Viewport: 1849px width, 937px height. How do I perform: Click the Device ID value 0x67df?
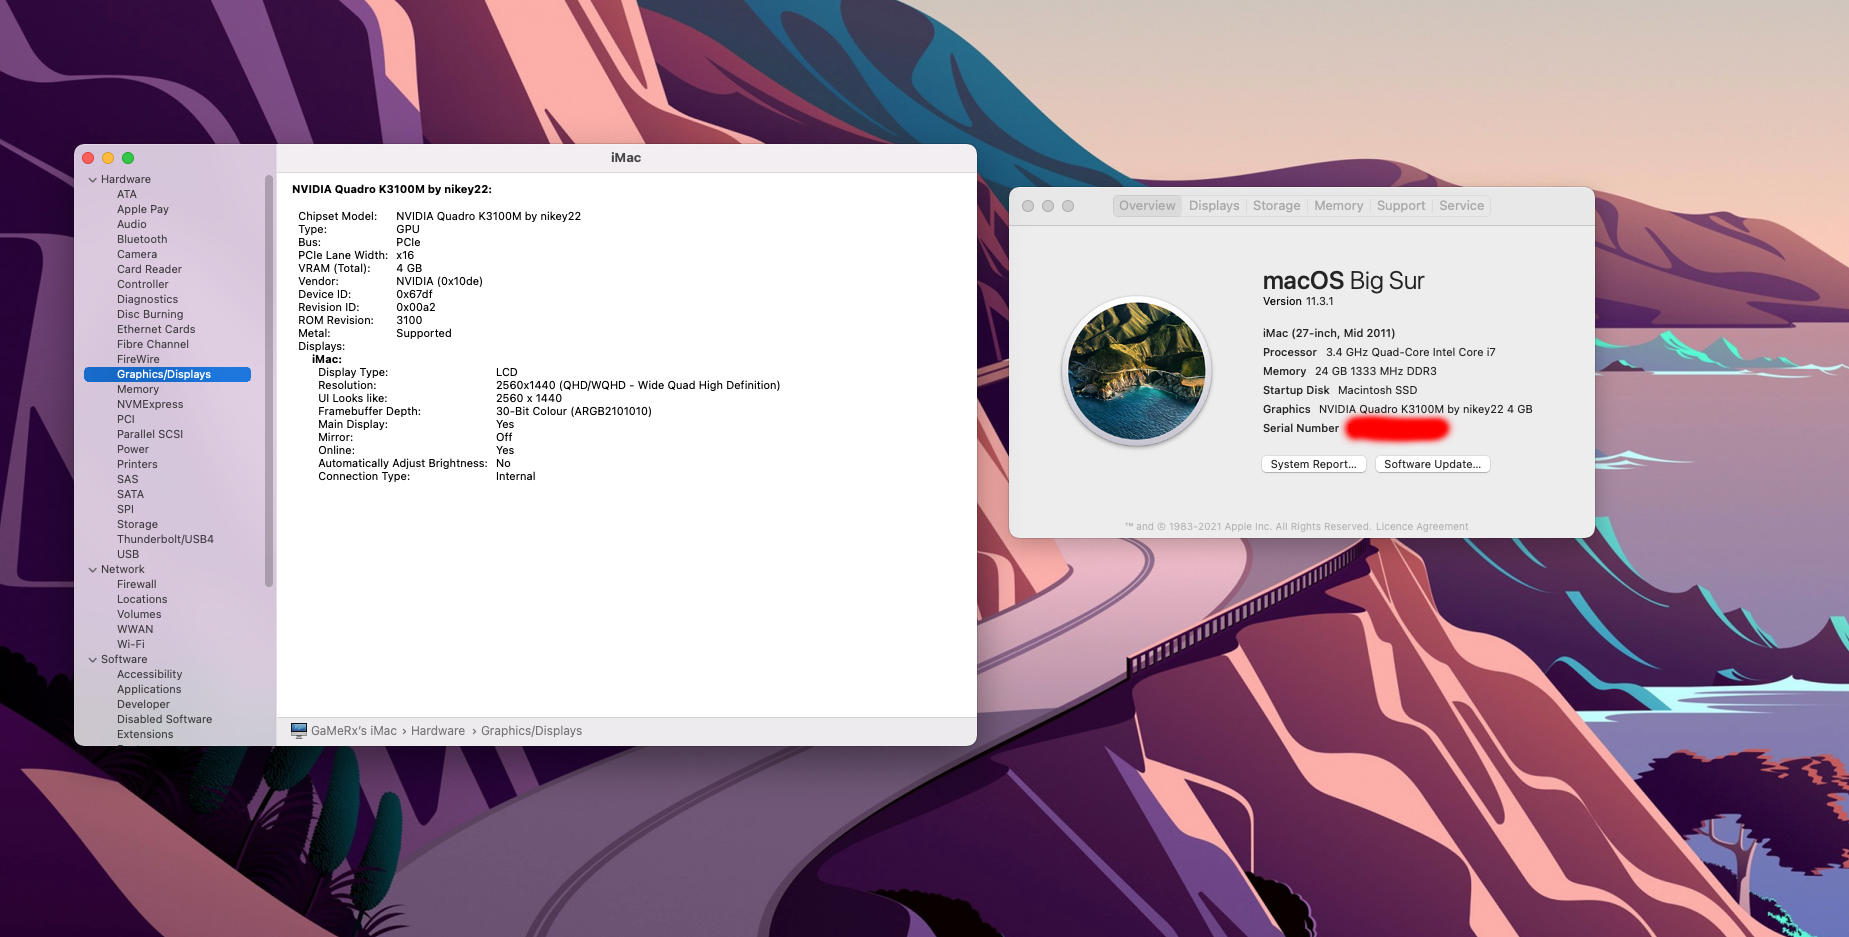414,295
